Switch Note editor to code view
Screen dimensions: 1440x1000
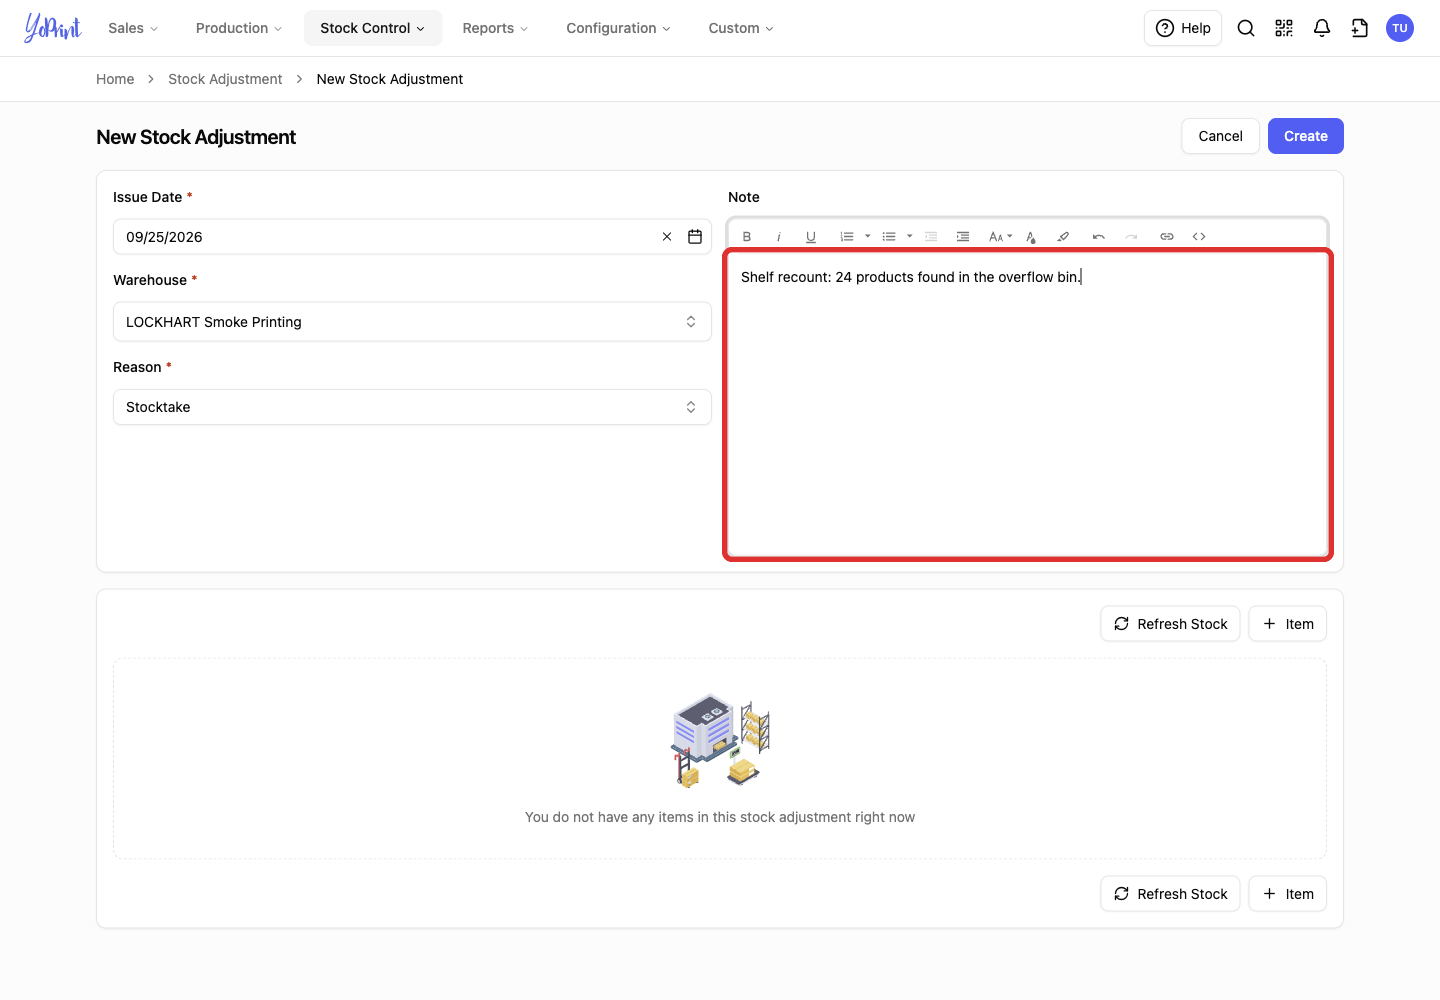[1199, 237]
